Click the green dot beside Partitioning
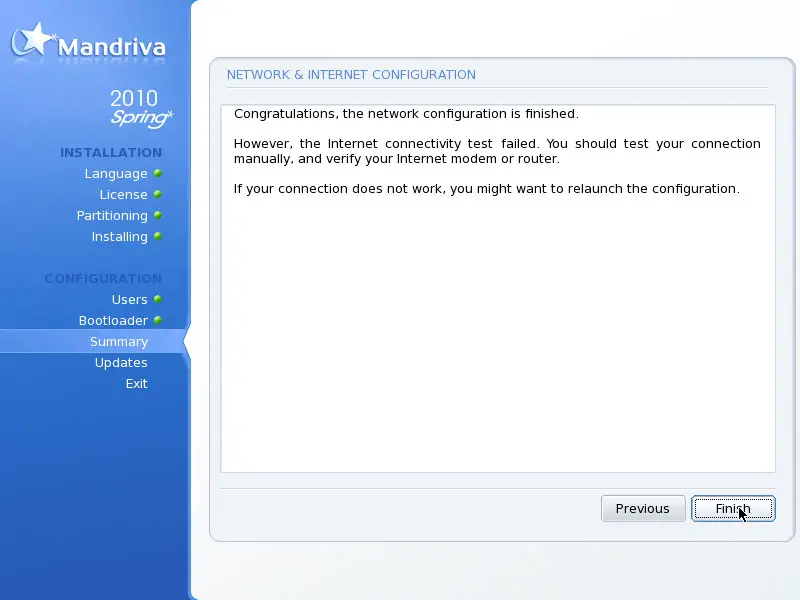The image size is (800, 600). coord(158,215)
